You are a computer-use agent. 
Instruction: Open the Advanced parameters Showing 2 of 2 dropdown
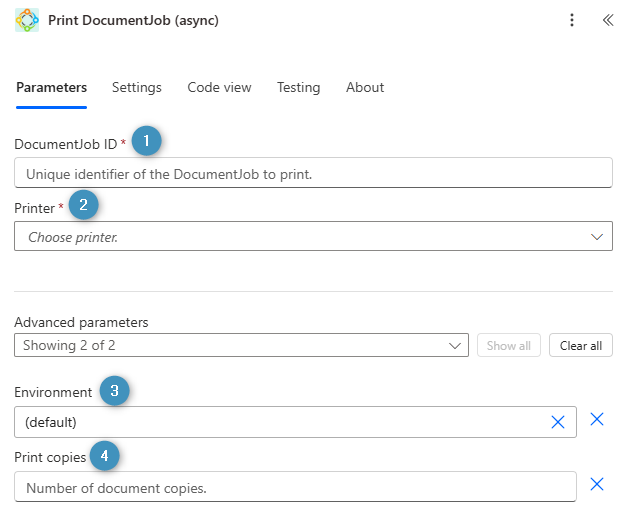point(241,346)
